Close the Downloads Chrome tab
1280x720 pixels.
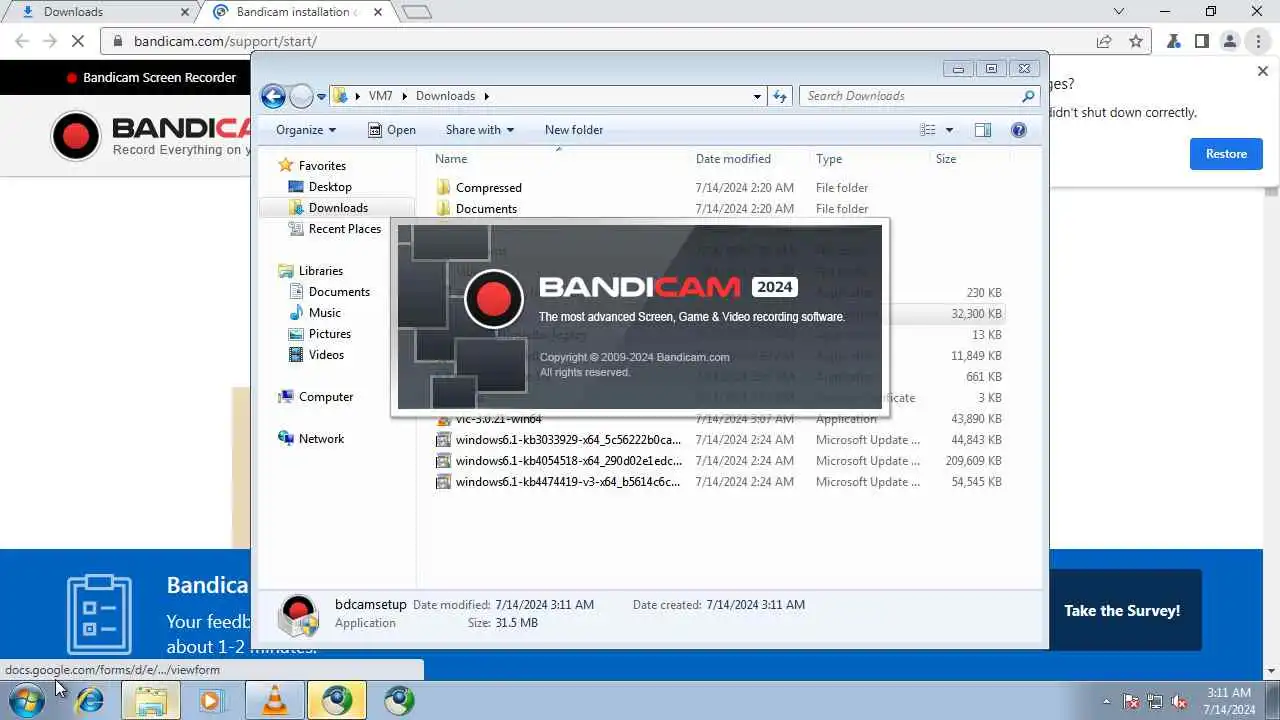[184, 12]
